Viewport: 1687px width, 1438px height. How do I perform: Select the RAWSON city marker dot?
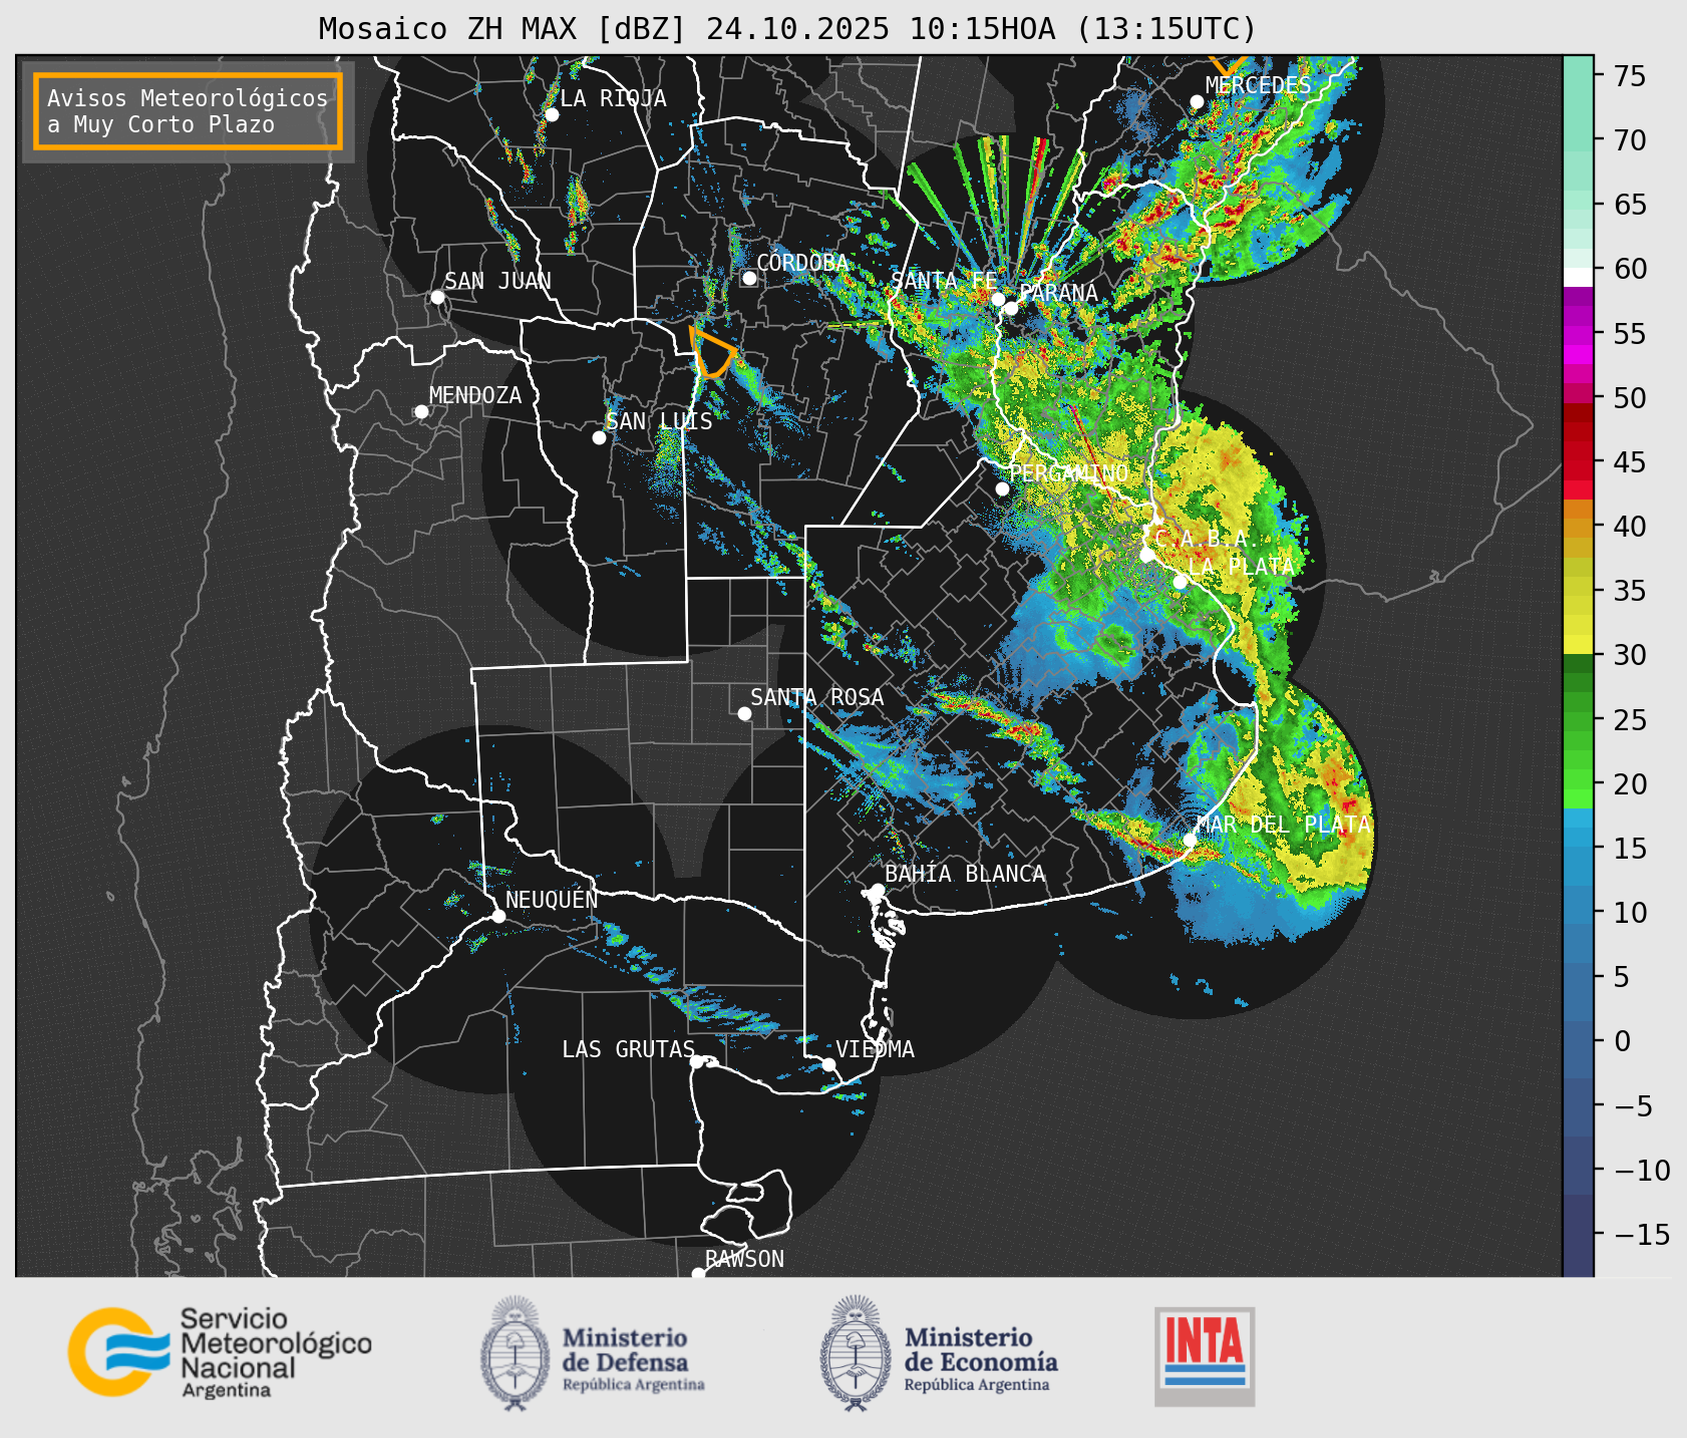698,1274
